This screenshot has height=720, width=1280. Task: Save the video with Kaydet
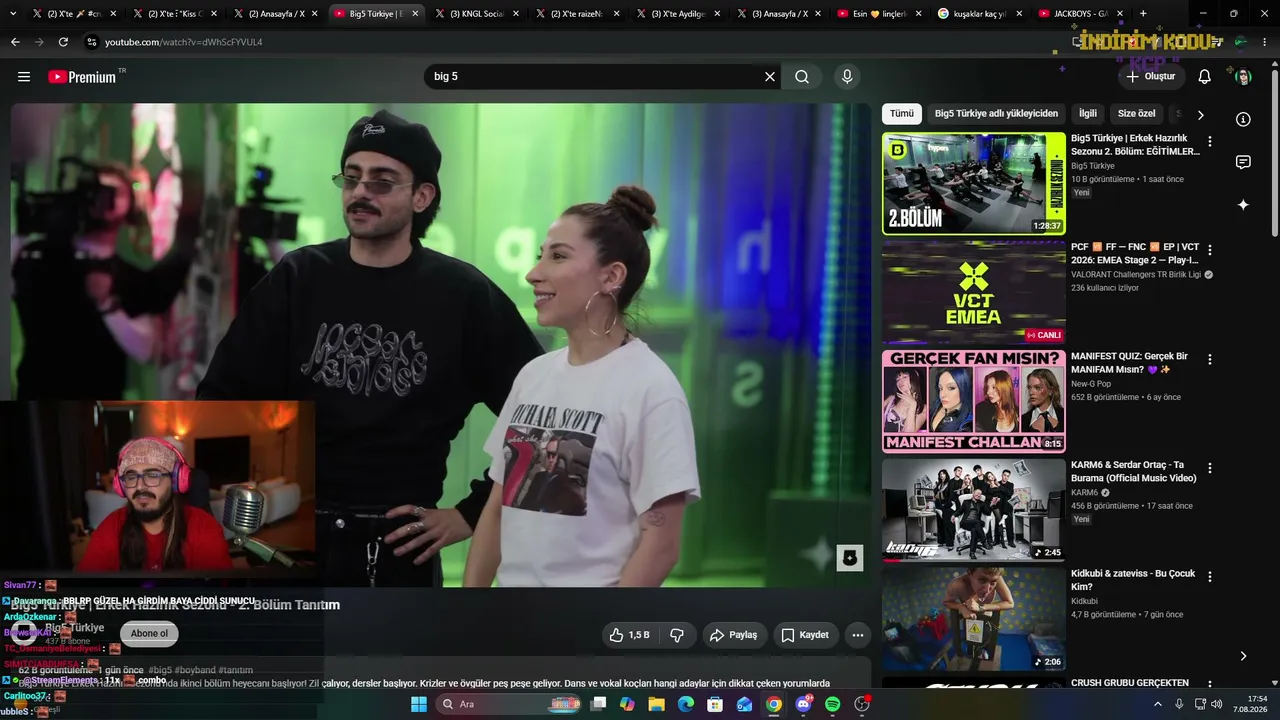point(805,635)
